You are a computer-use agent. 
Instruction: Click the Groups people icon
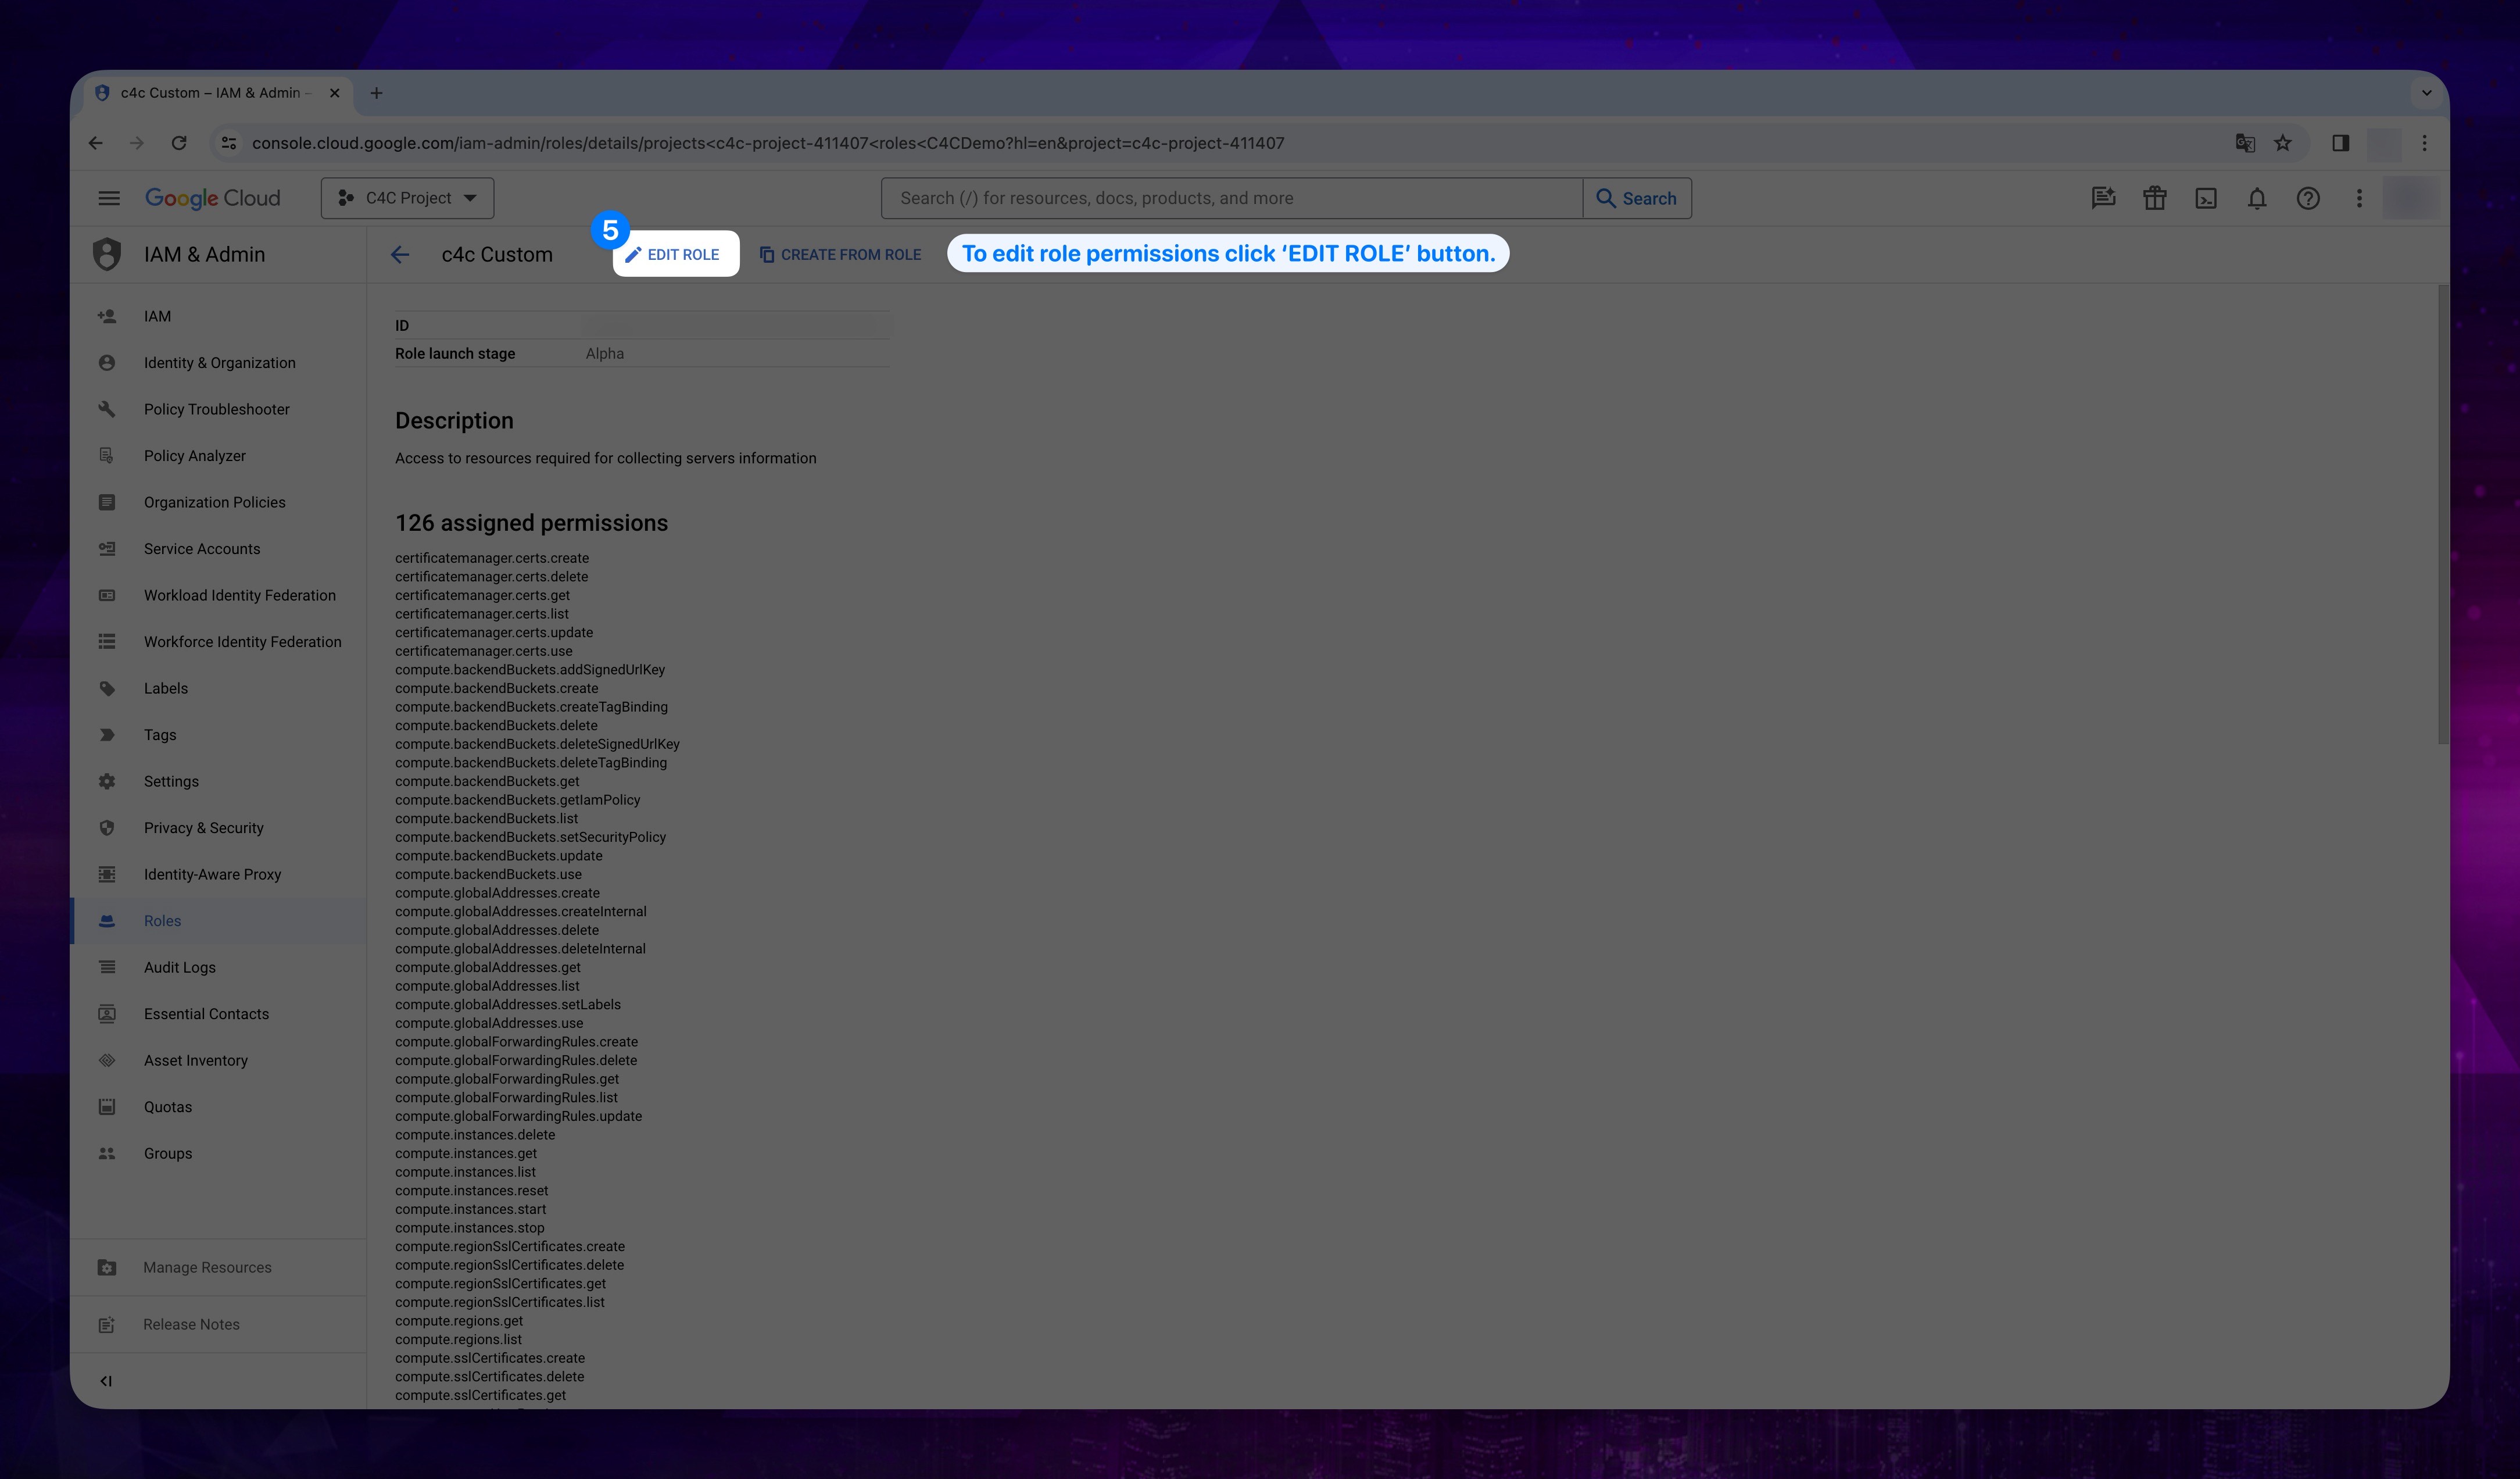(107, 1153)
